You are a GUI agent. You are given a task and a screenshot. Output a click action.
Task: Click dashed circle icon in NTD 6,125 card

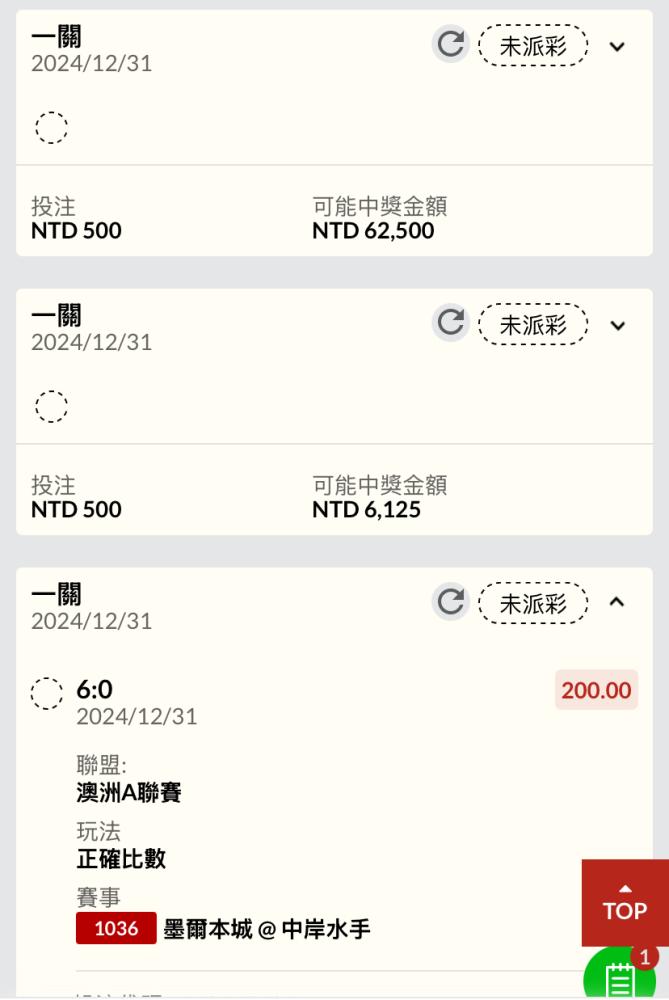point(51,407)
